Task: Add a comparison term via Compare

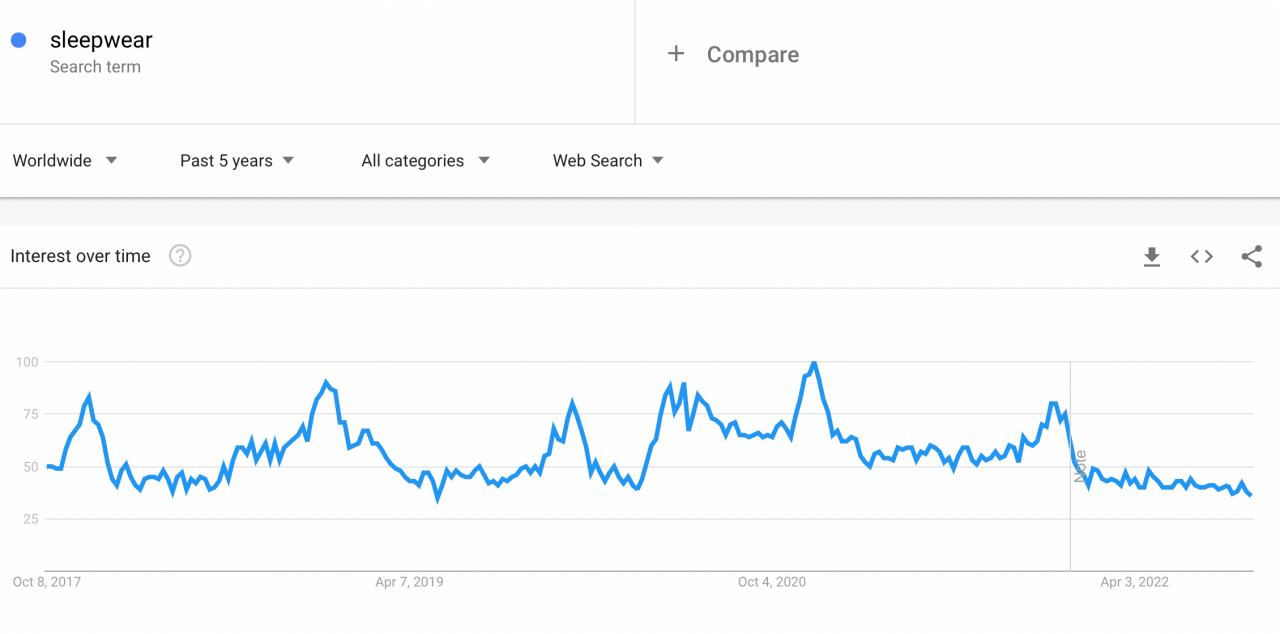Action: pyautogui.click(x=752, y=54)
